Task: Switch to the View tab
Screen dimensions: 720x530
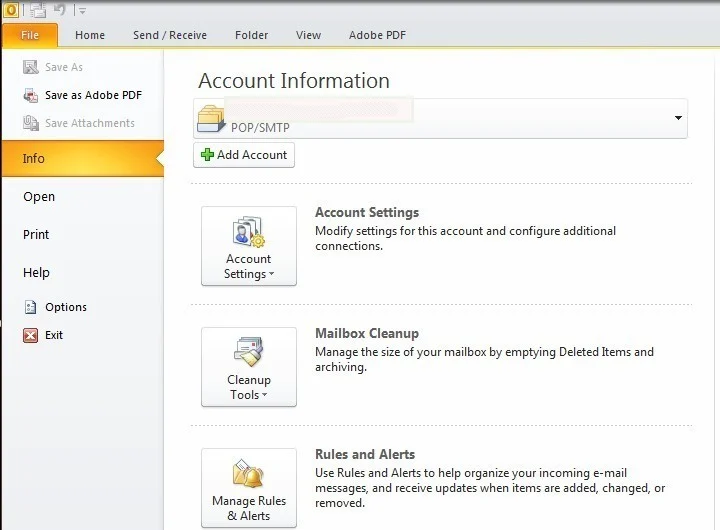Action: click(309, 35)
